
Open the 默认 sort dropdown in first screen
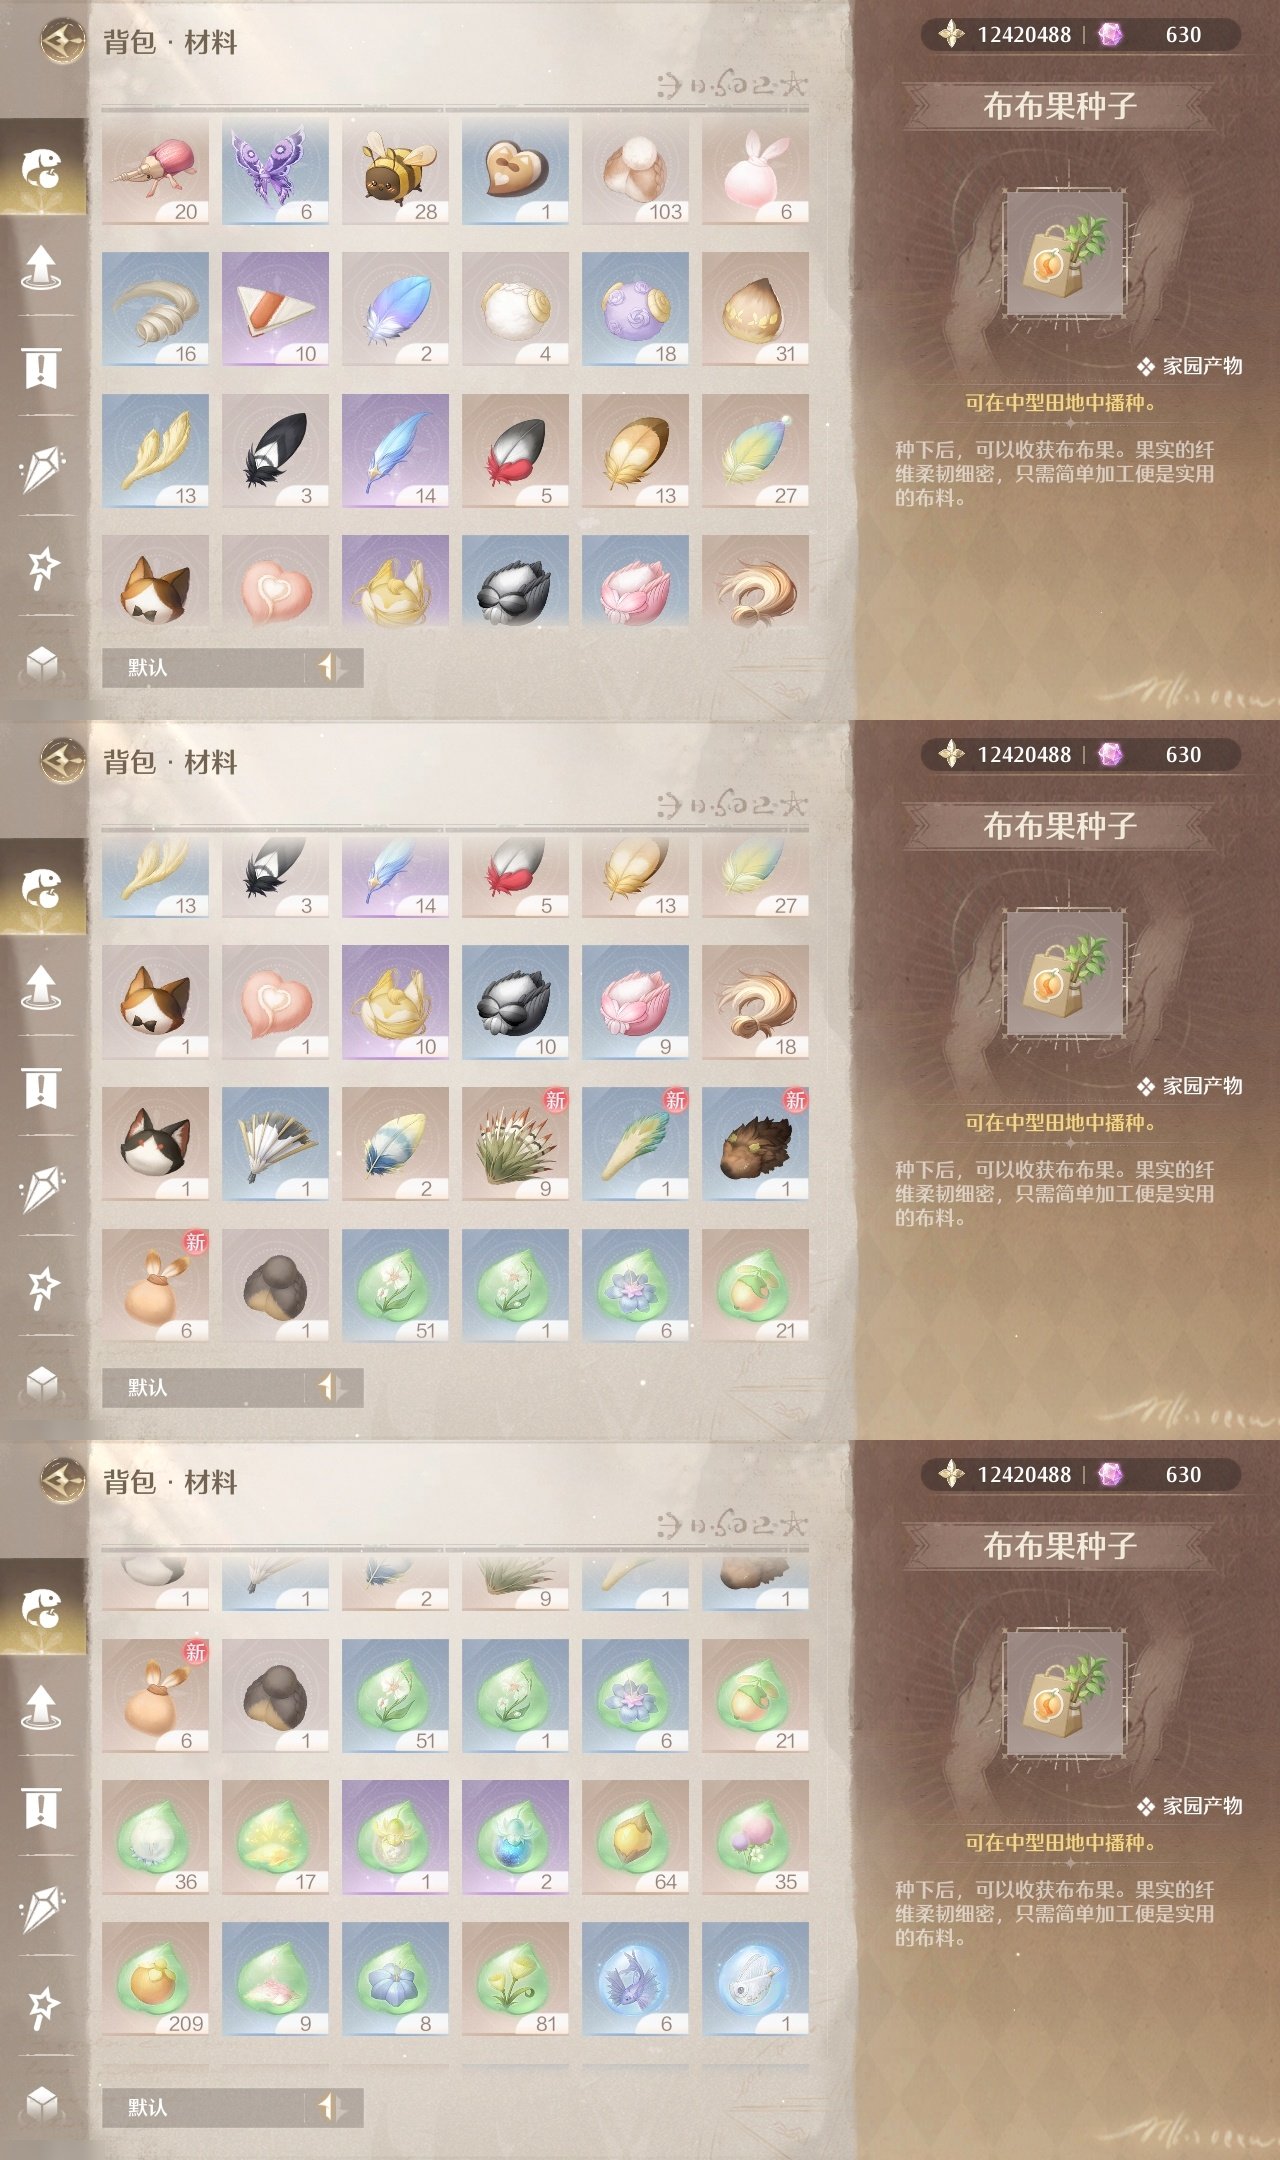pyautogui.click(x=204, y=667)
